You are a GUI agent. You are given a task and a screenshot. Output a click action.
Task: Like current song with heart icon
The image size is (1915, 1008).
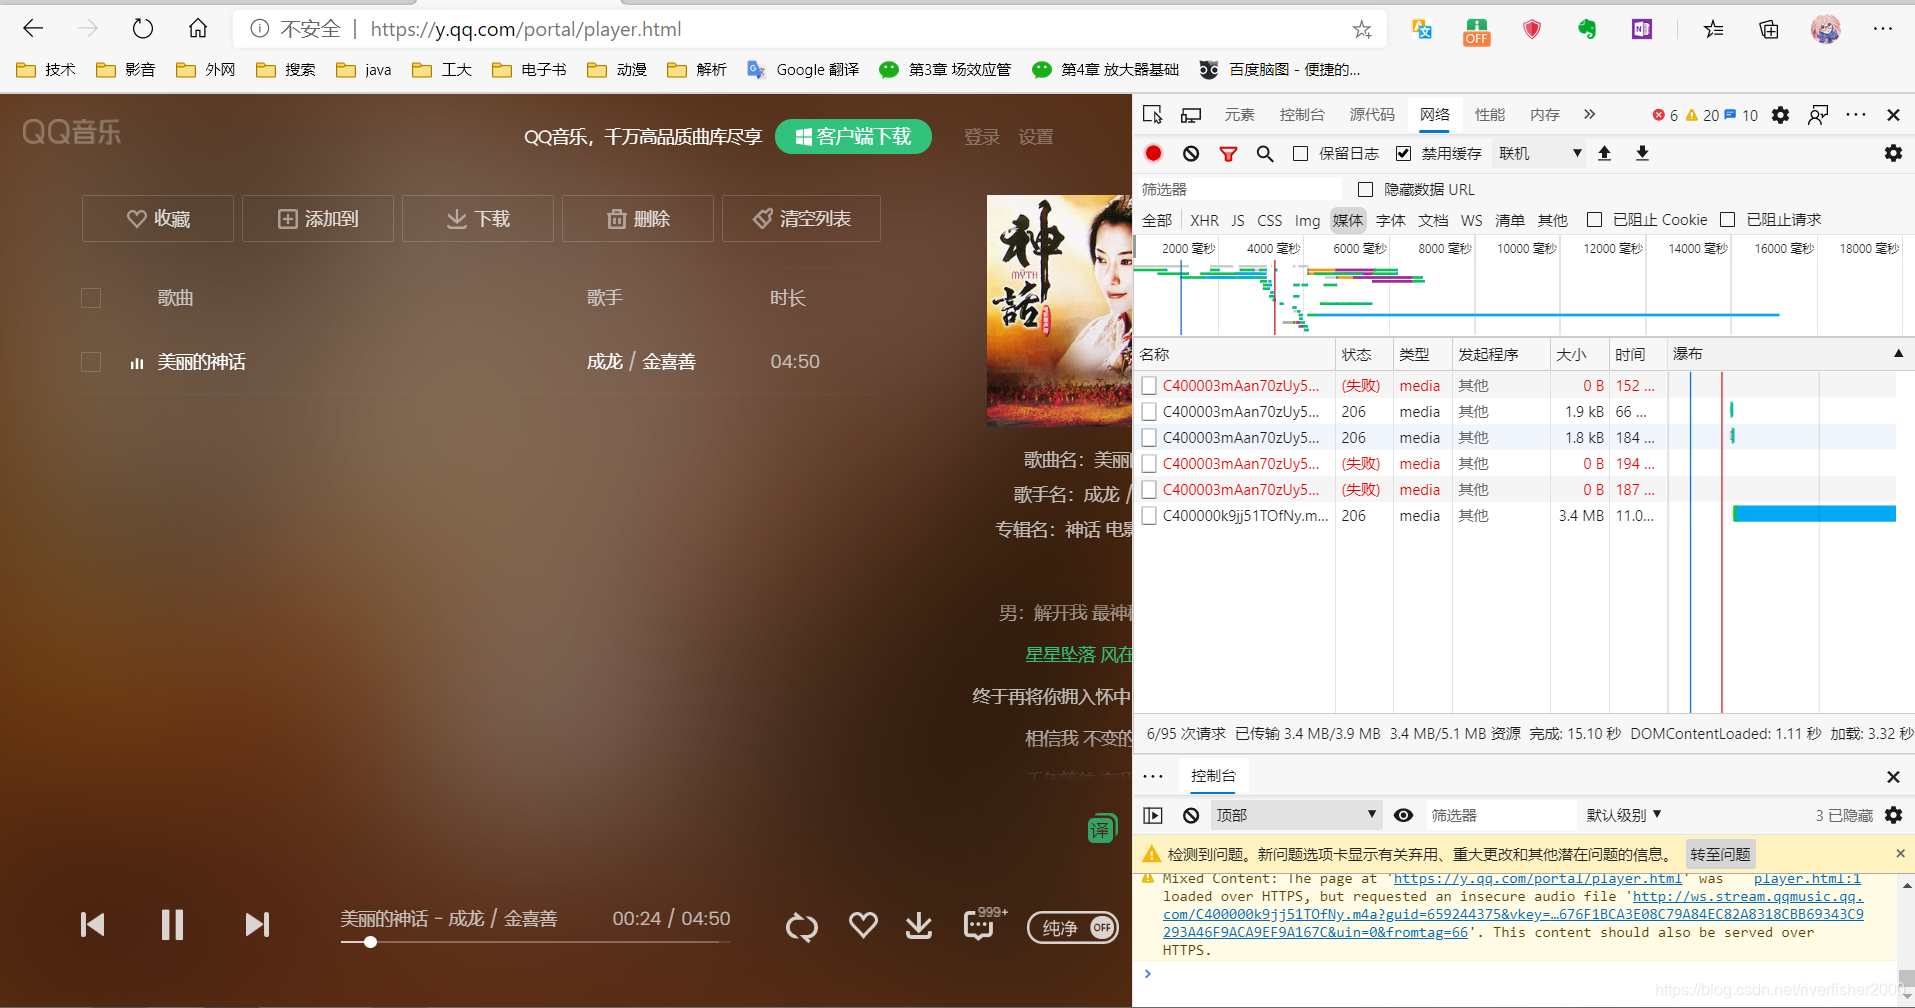[x=863, y=925]
